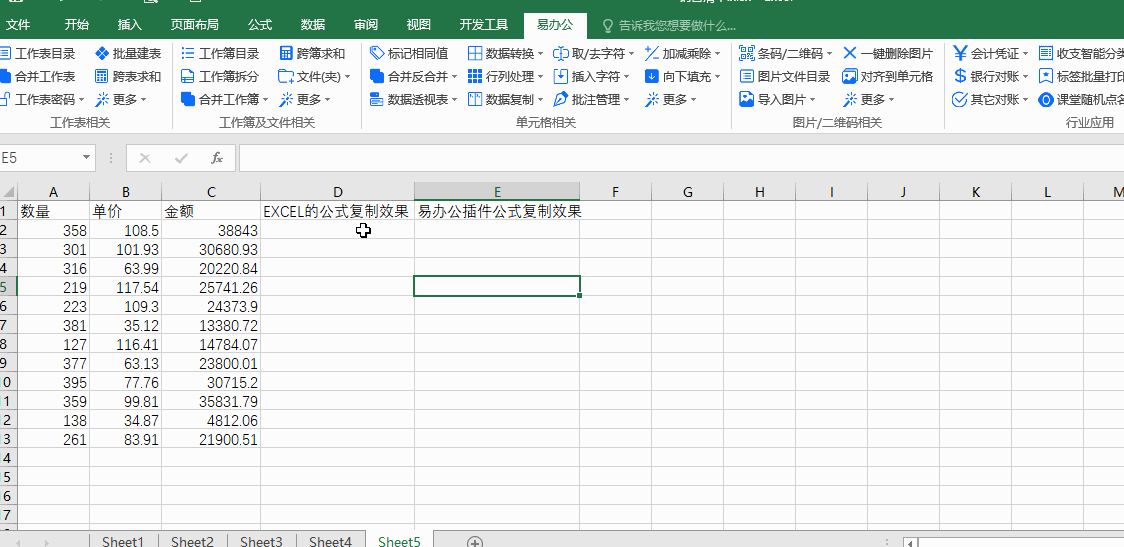Switch to Sheet3 tab
Image resolution: width=1124 pixels, height=547 pixels.
(x=261, y=542)
